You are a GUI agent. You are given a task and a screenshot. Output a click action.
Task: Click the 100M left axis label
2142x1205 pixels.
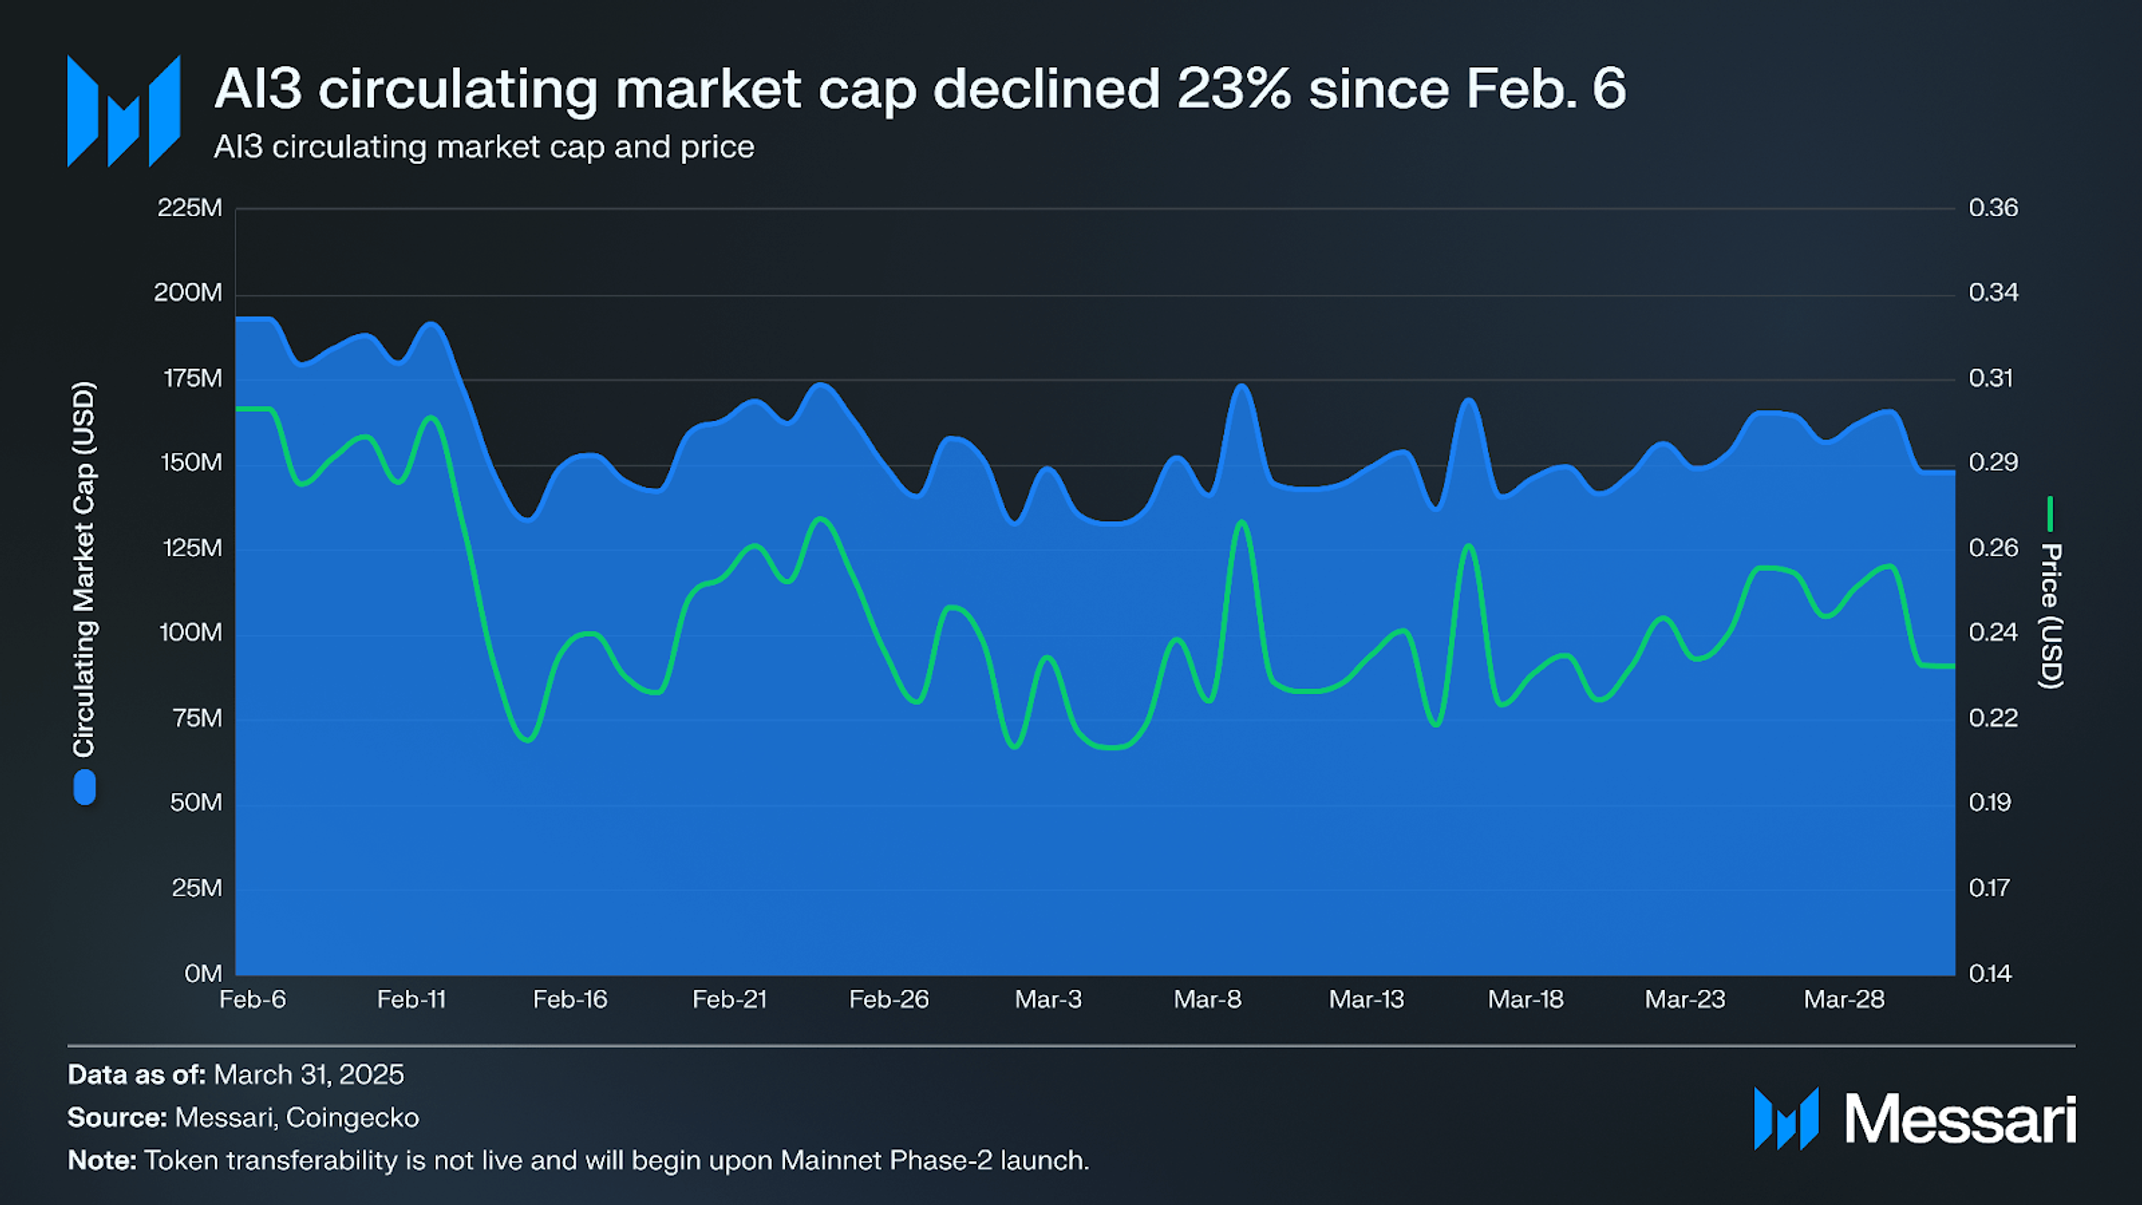tap(191, 633)
